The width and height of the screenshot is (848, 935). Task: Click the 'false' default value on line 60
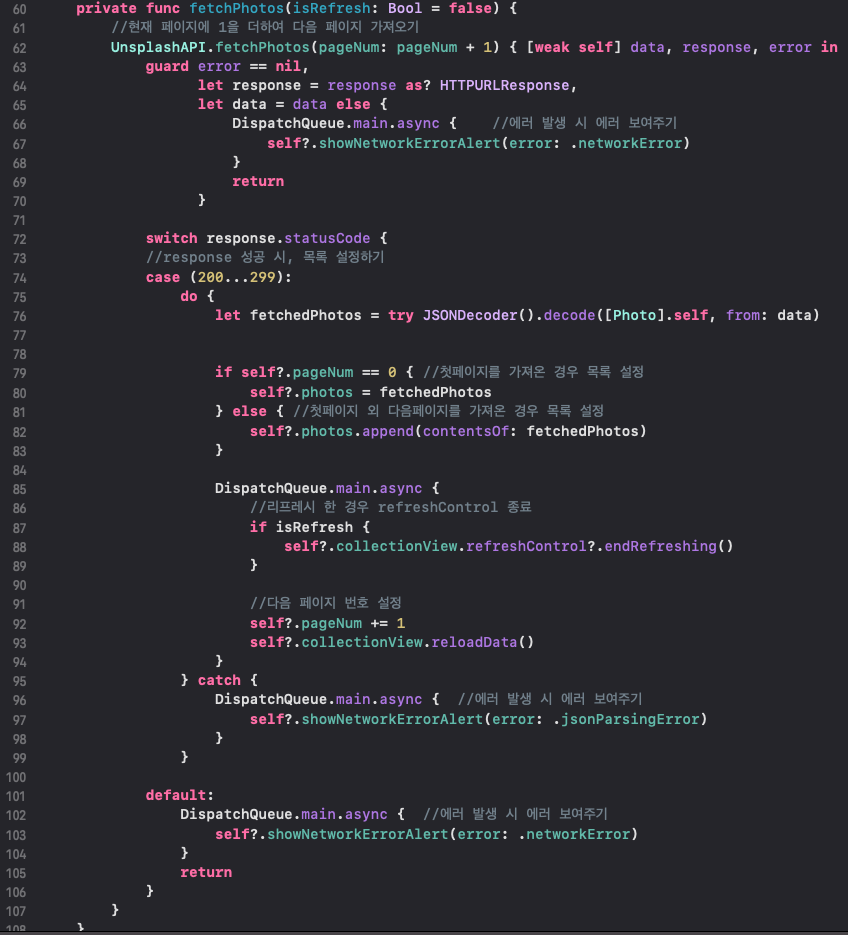pyautogui.click(x=470, y=8)
